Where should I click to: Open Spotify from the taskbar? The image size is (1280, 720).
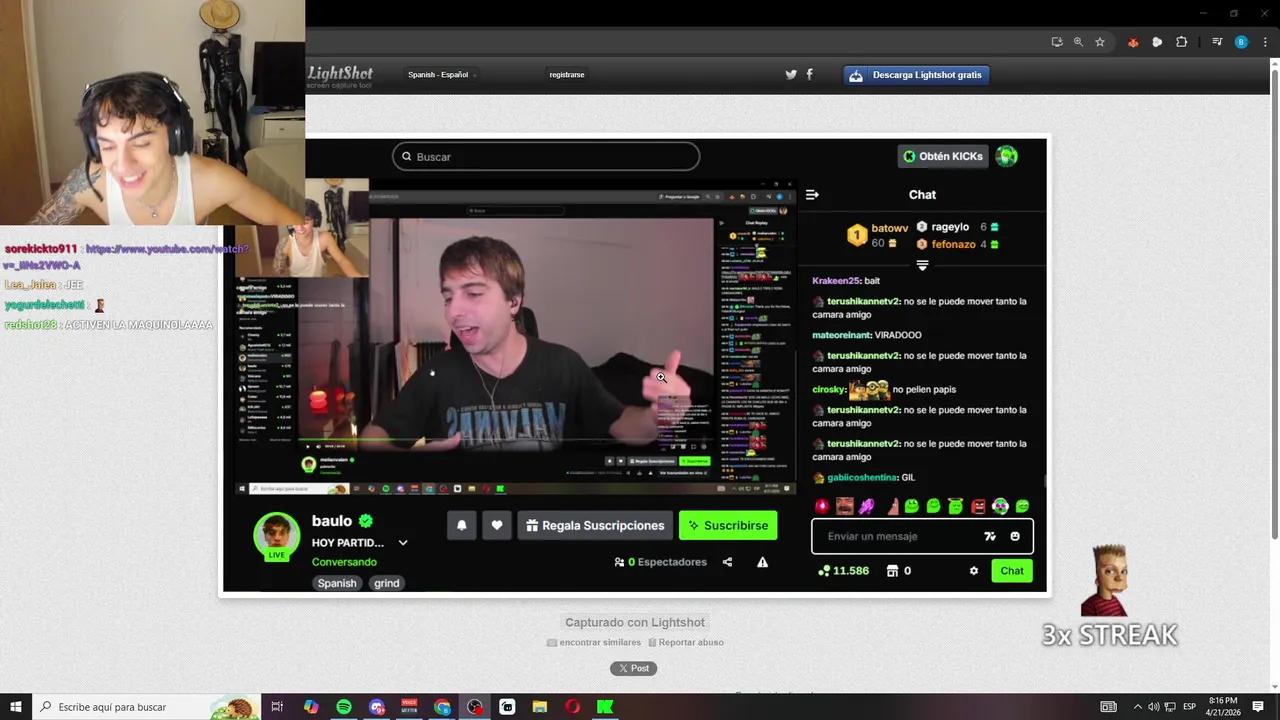point(344,707)
